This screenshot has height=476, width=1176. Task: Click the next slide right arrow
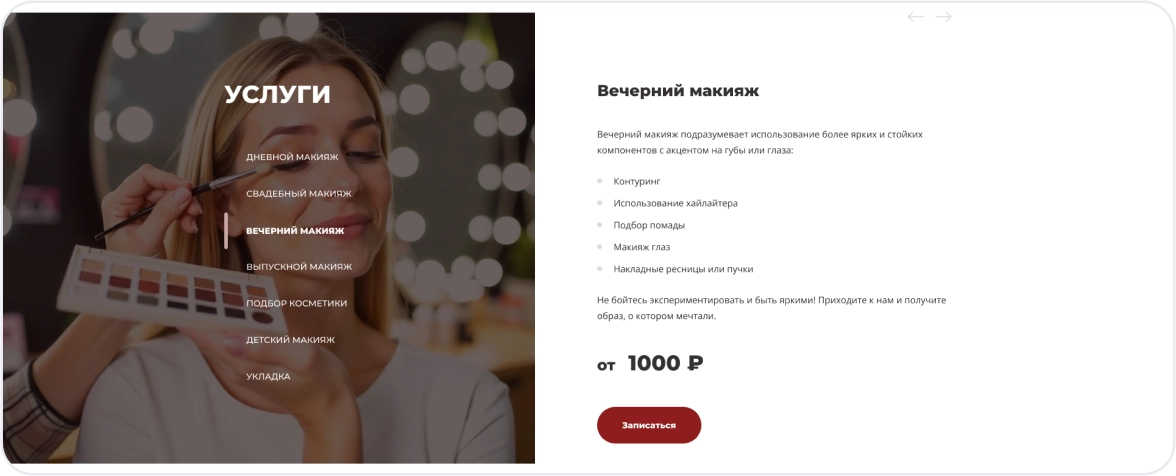(944, 16)
